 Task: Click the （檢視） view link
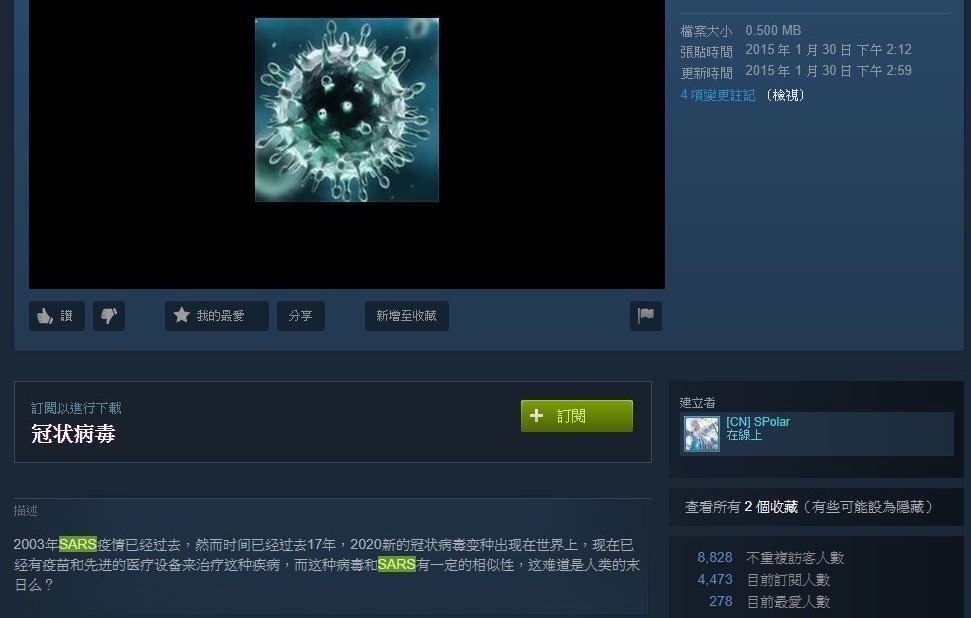[785, 95]
